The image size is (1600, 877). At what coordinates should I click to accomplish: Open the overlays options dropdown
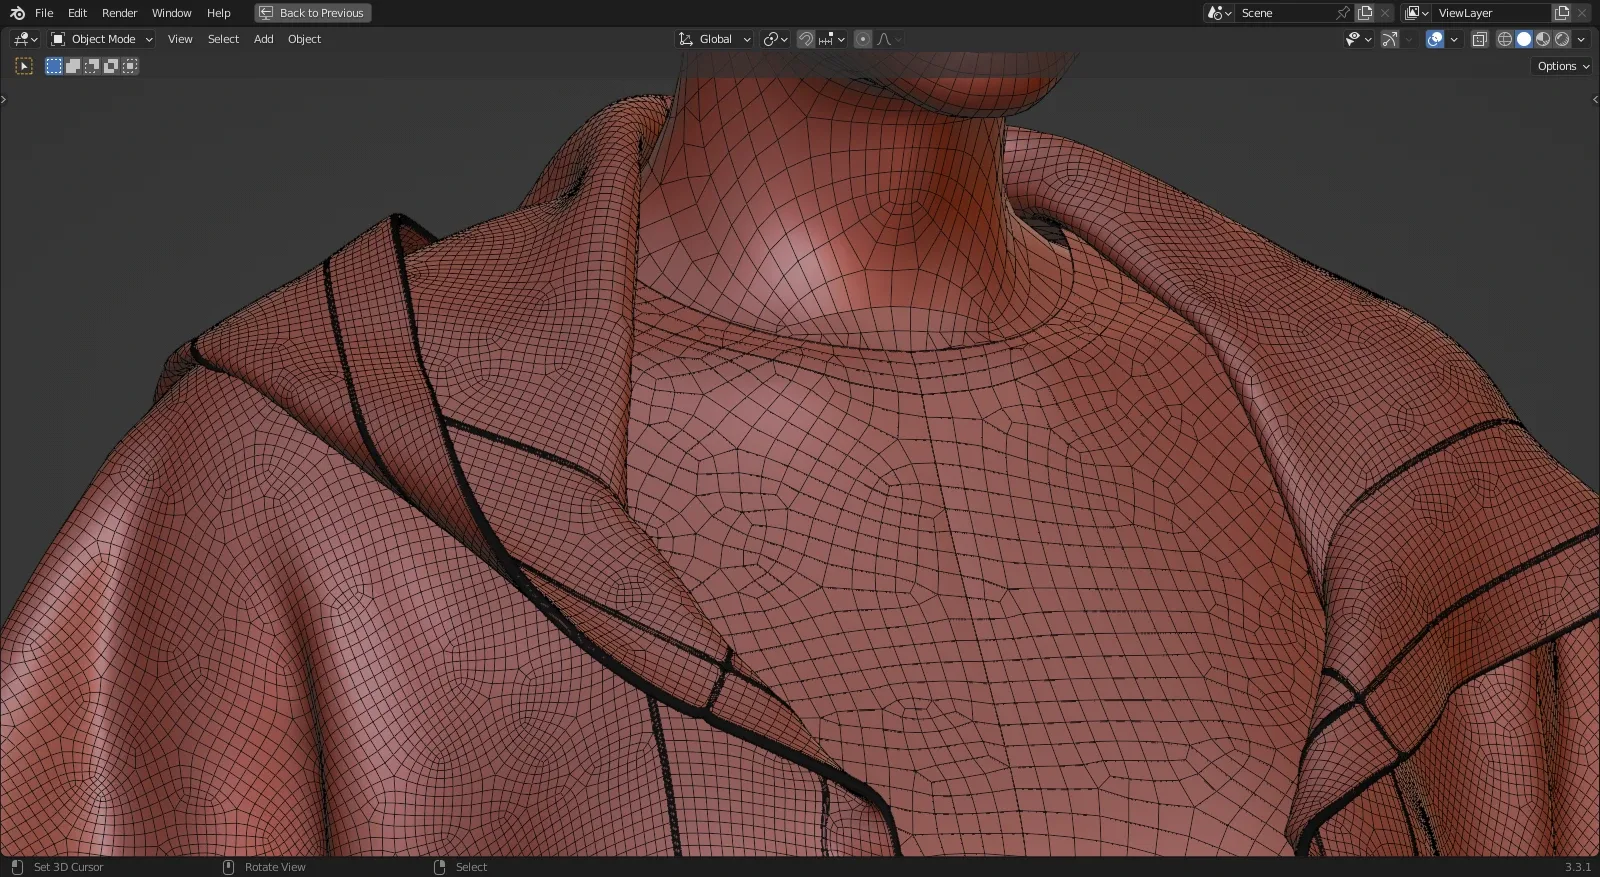tap(1454, 39)
